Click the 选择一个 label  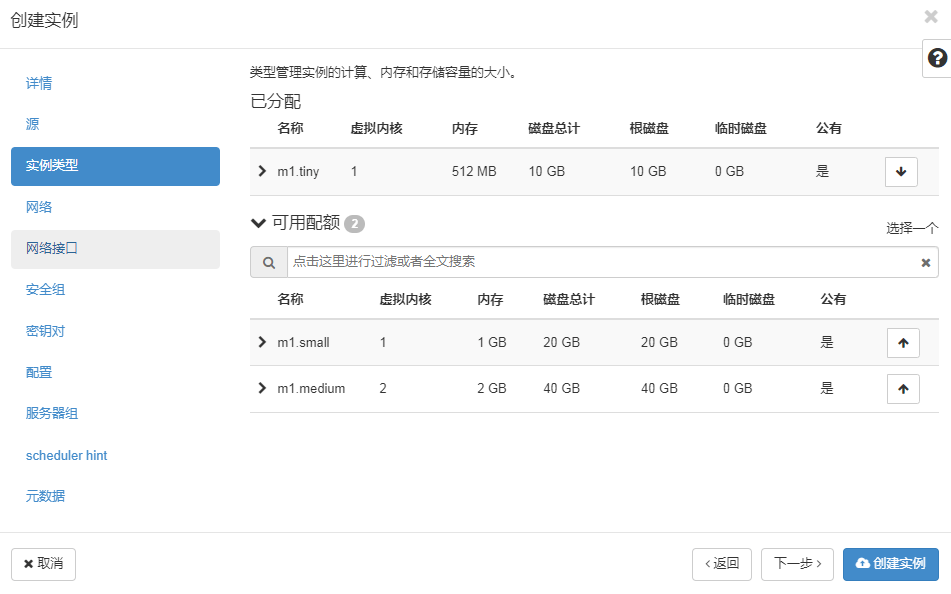[x=912, y=228]
